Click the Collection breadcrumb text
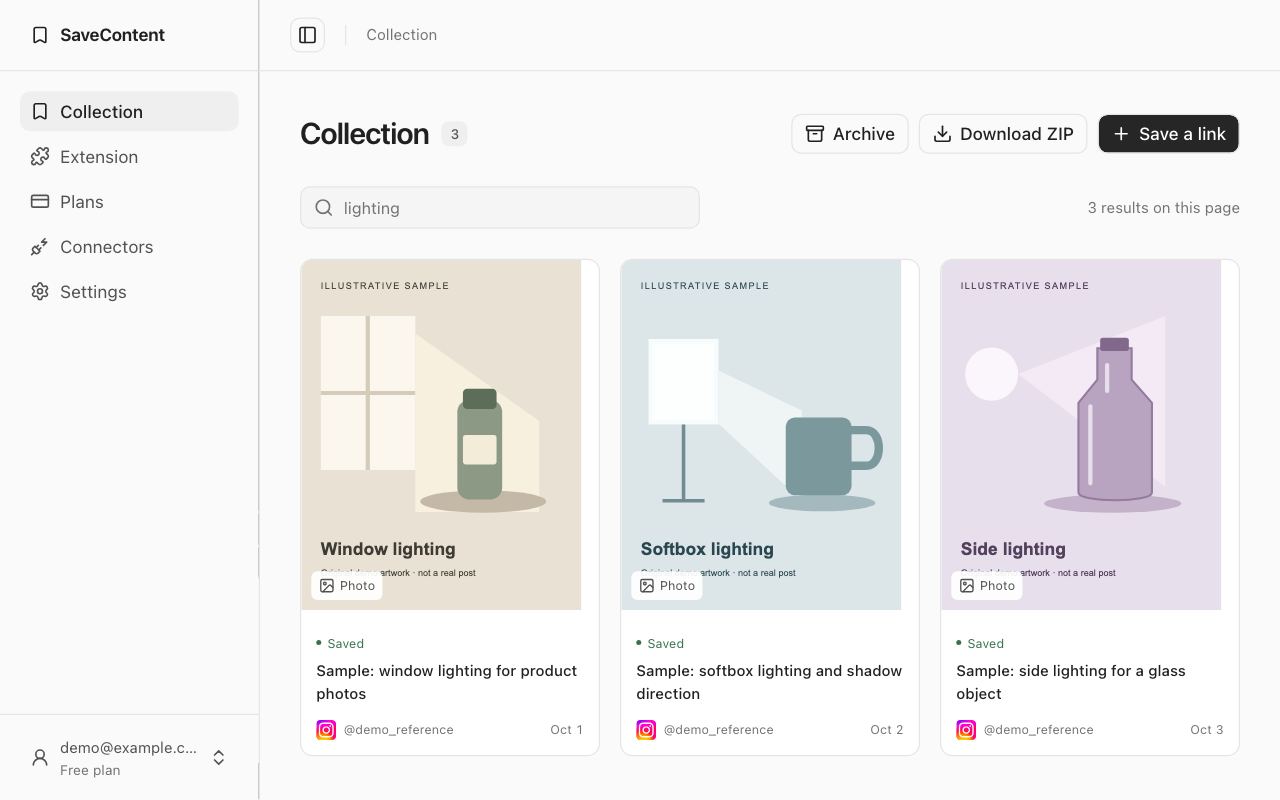1280x800 pixels. coord(401,35)
